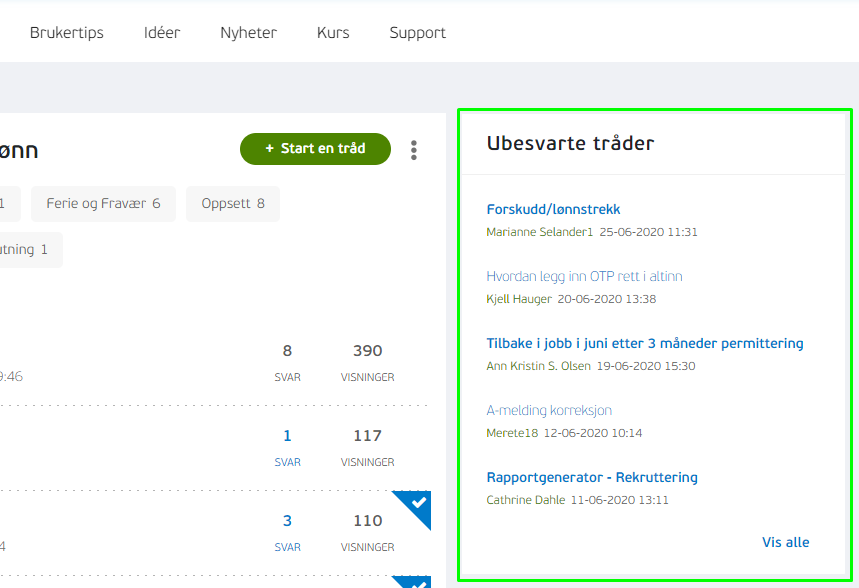Click the 8 svar reply count
Viewport: 859px width, 588px height.
click(x=287, y=351)
